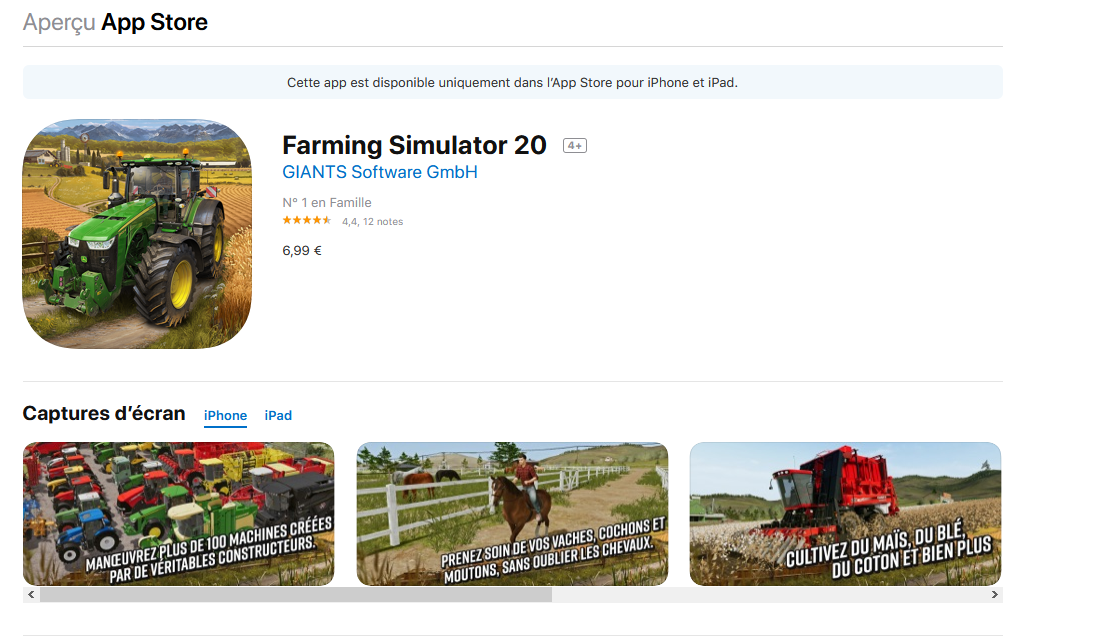The height and width of the screenshot is (636, 1107).
Task: Click the Farming Simulator 20 title
Action: click(x=414, y=145)
